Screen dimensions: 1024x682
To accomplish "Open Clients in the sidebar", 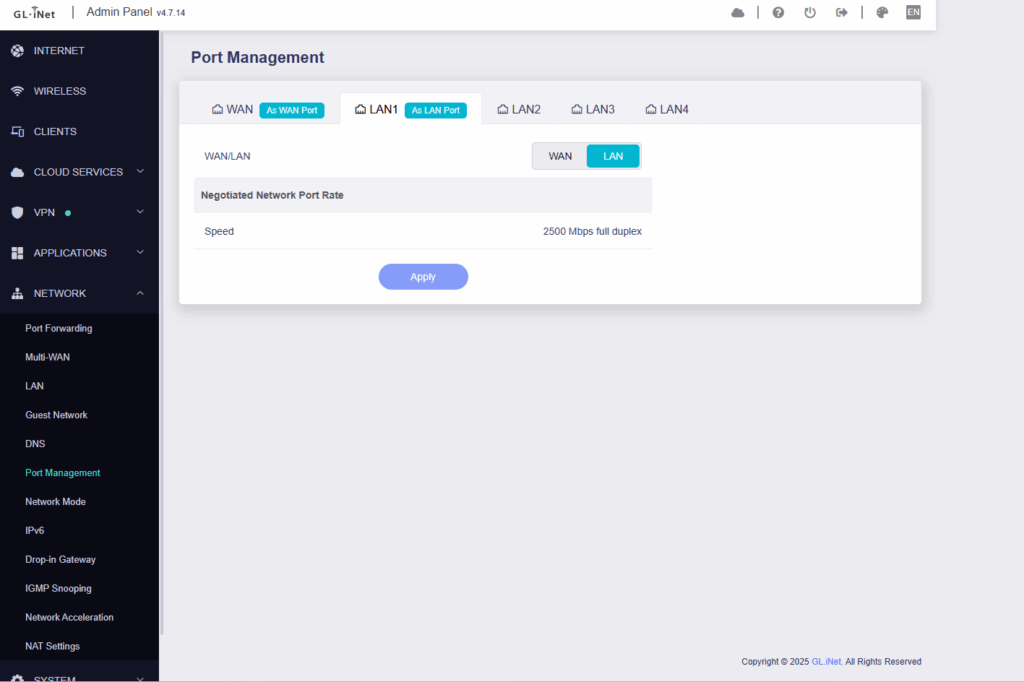I will coord(79,131).
